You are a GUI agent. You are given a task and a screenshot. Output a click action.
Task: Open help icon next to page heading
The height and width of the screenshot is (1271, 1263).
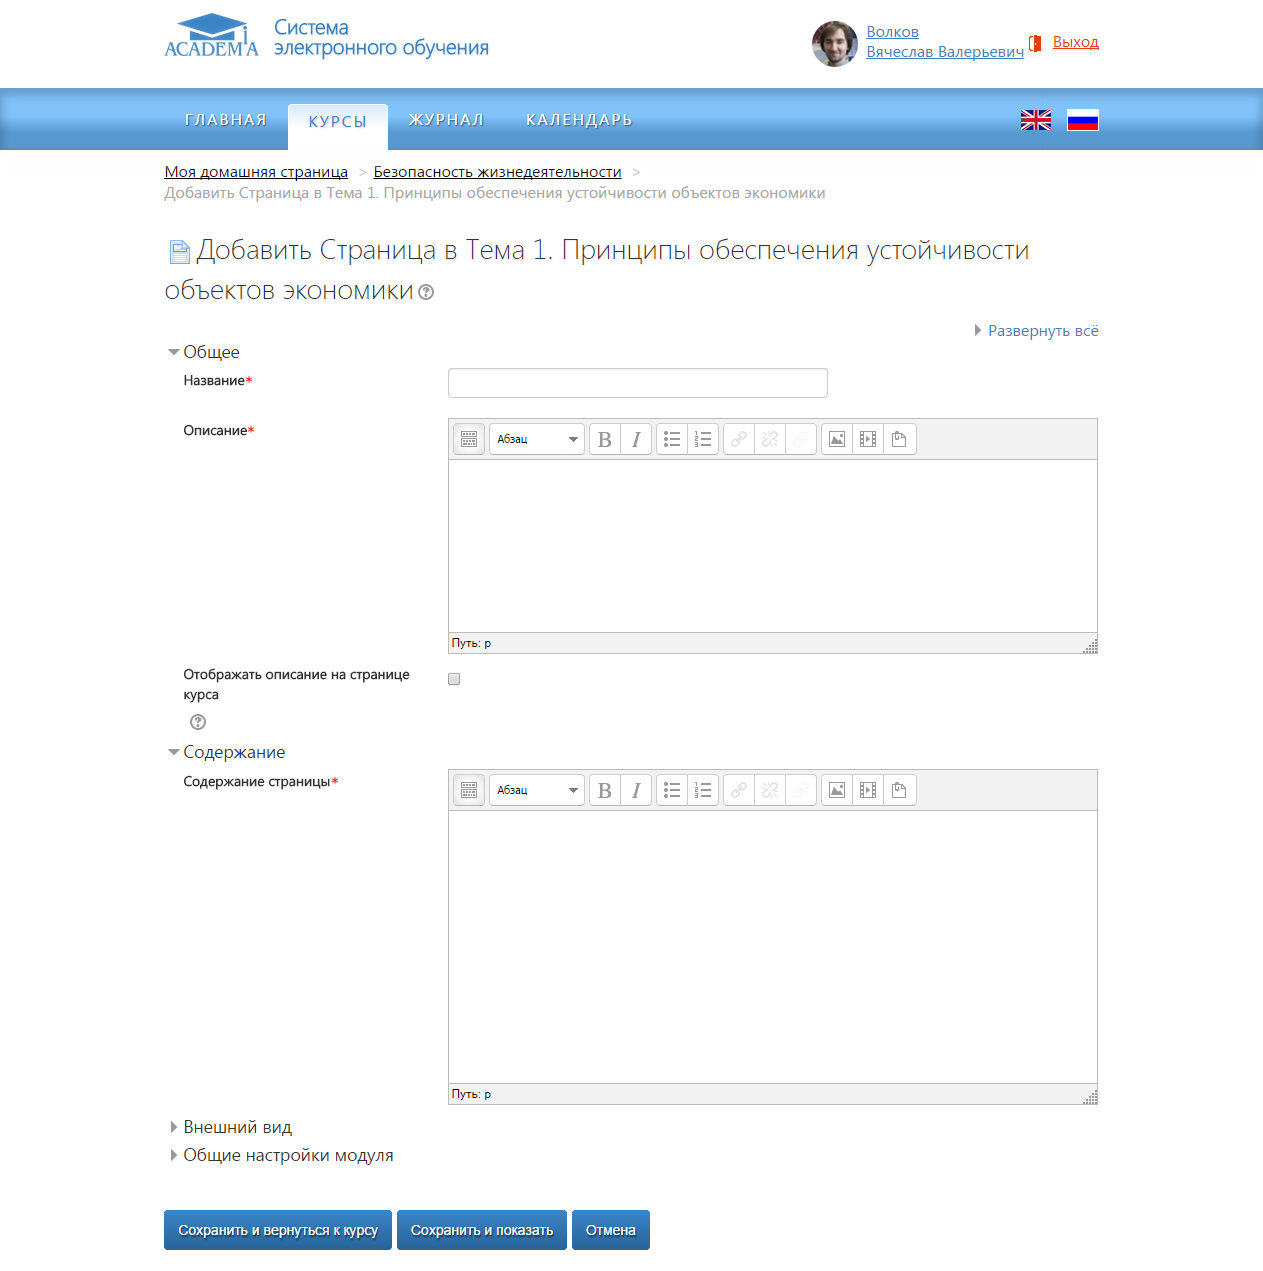pyautogui.click(x=426, y=292)
